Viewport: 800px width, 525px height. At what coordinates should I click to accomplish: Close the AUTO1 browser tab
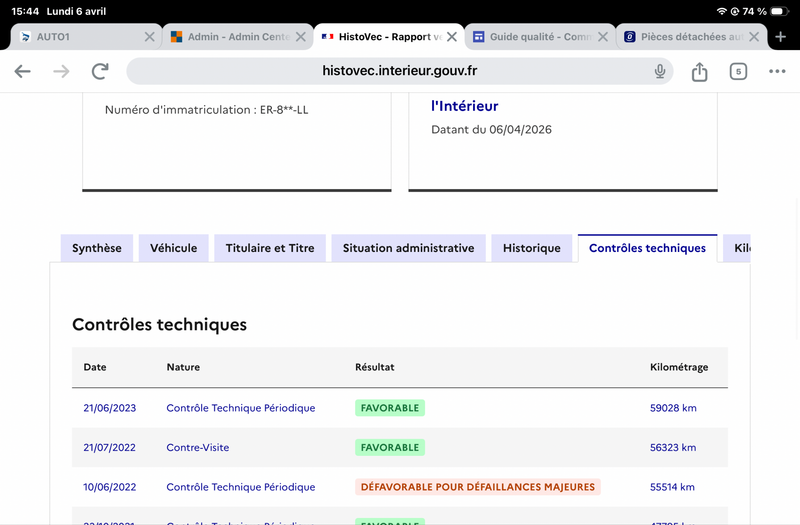(150, 37)
